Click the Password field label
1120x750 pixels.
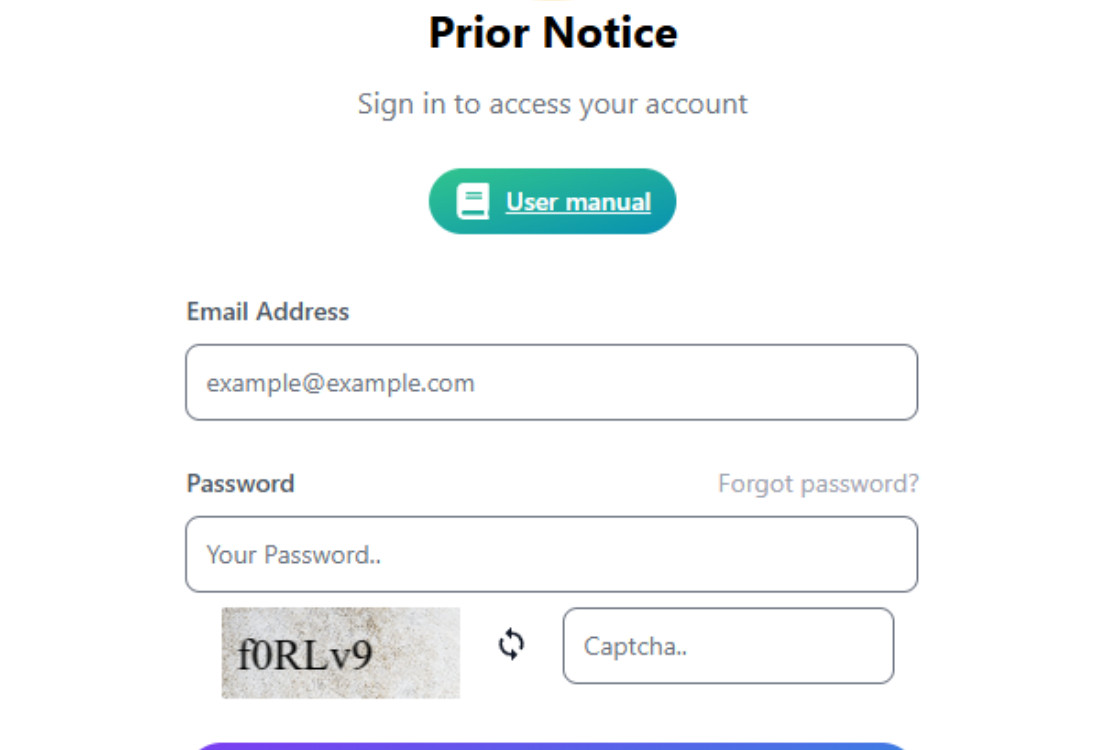point(240,484)
